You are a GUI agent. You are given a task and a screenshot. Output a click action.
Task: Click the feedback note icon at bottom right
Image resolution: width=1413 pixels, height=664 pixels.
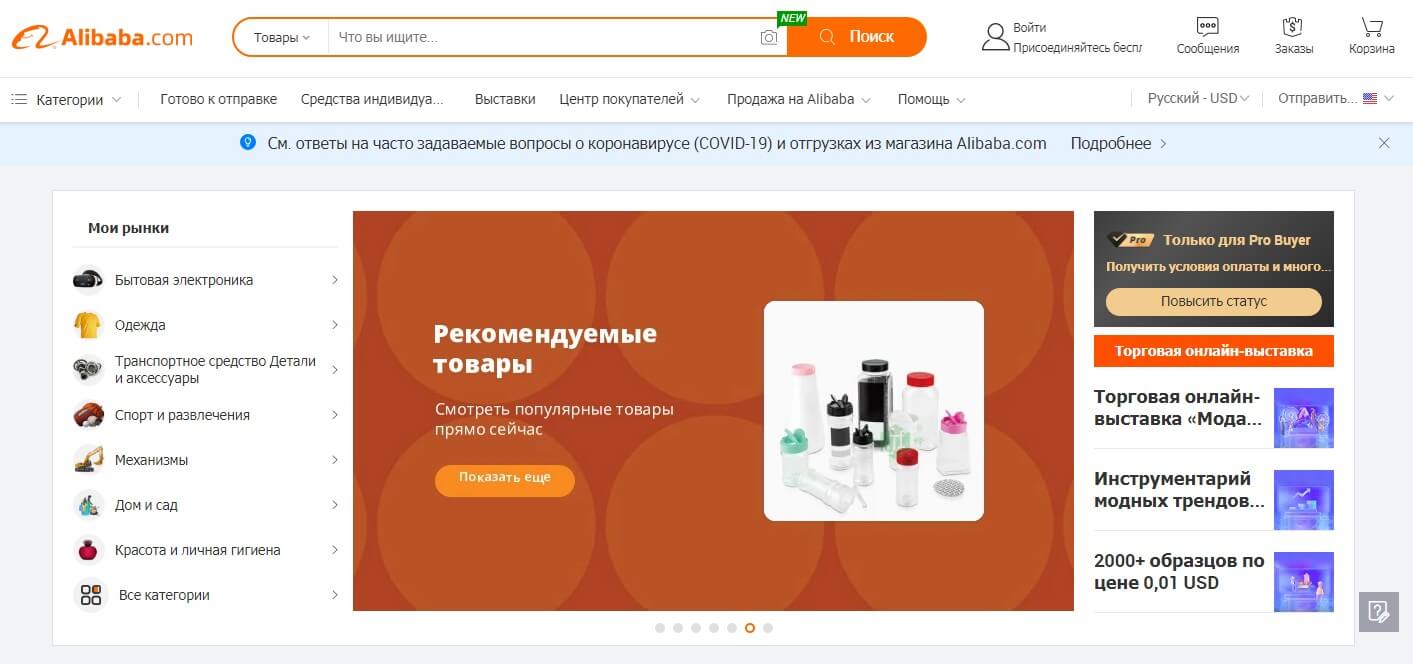(x=1378, y=611)
